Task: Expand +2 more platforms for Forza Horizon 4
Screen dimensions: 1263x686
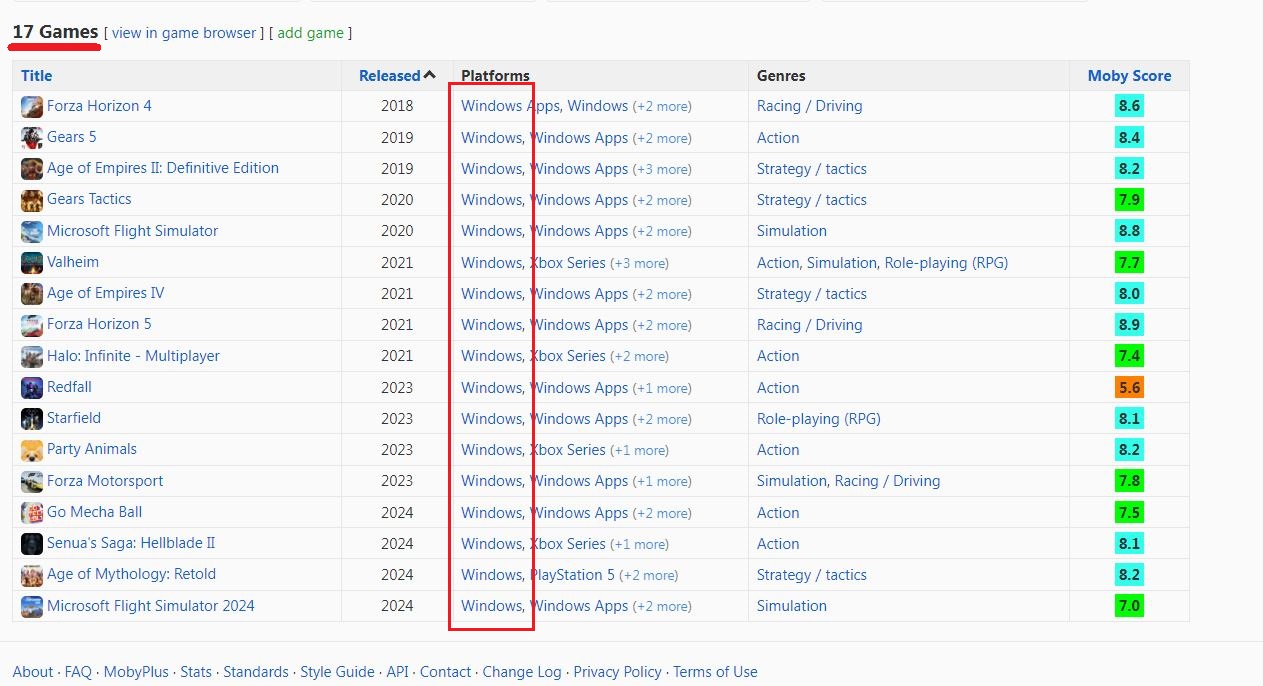Action: [x=662, y=107]
